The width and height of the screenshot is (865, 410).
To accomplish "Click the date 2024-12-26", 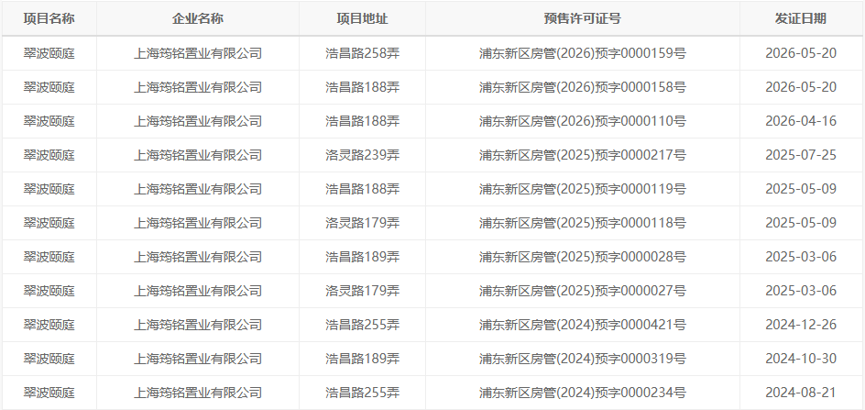I will click(800, 325).
